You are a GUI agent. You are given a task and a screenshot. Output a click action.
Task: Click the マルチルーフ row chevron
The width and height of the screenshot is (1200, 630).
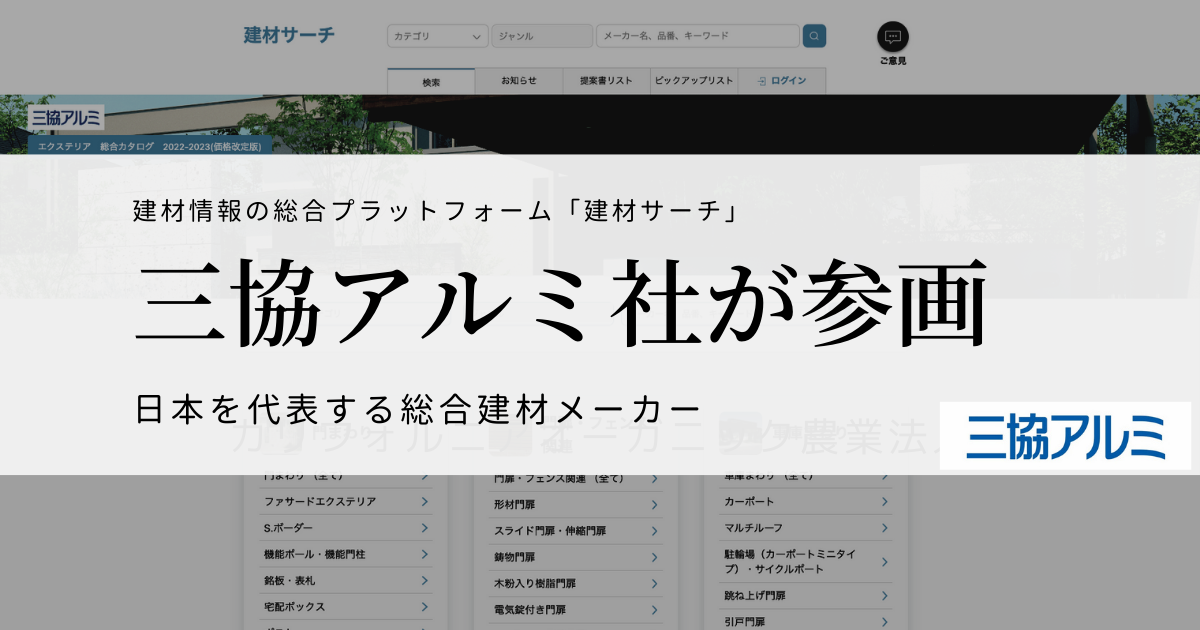point(885,527)
